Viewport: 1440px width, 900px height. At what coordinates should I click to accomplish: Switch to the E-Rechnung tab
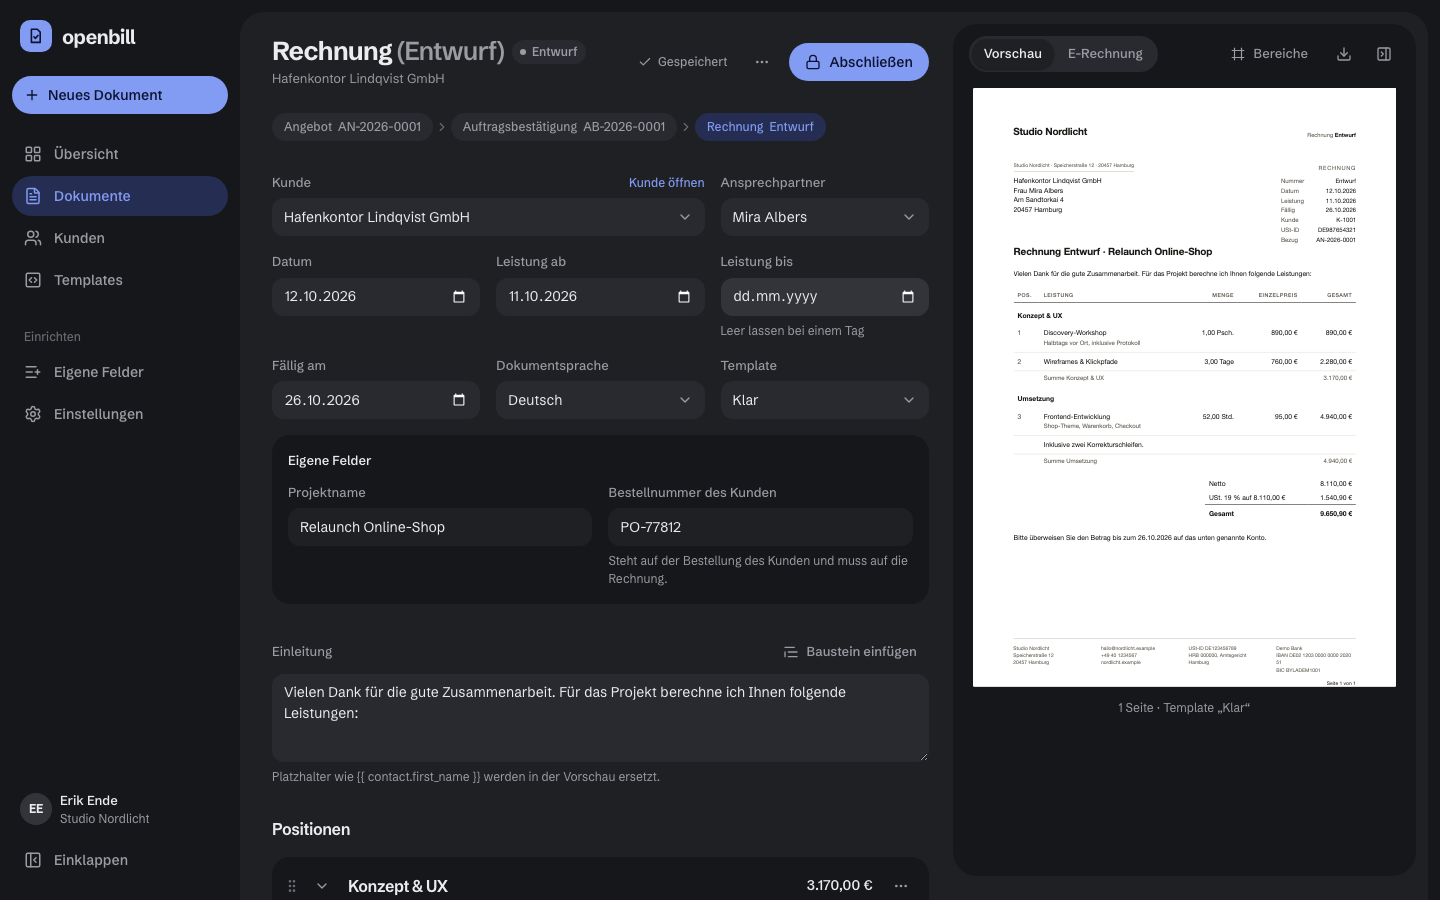(1105, 54)
